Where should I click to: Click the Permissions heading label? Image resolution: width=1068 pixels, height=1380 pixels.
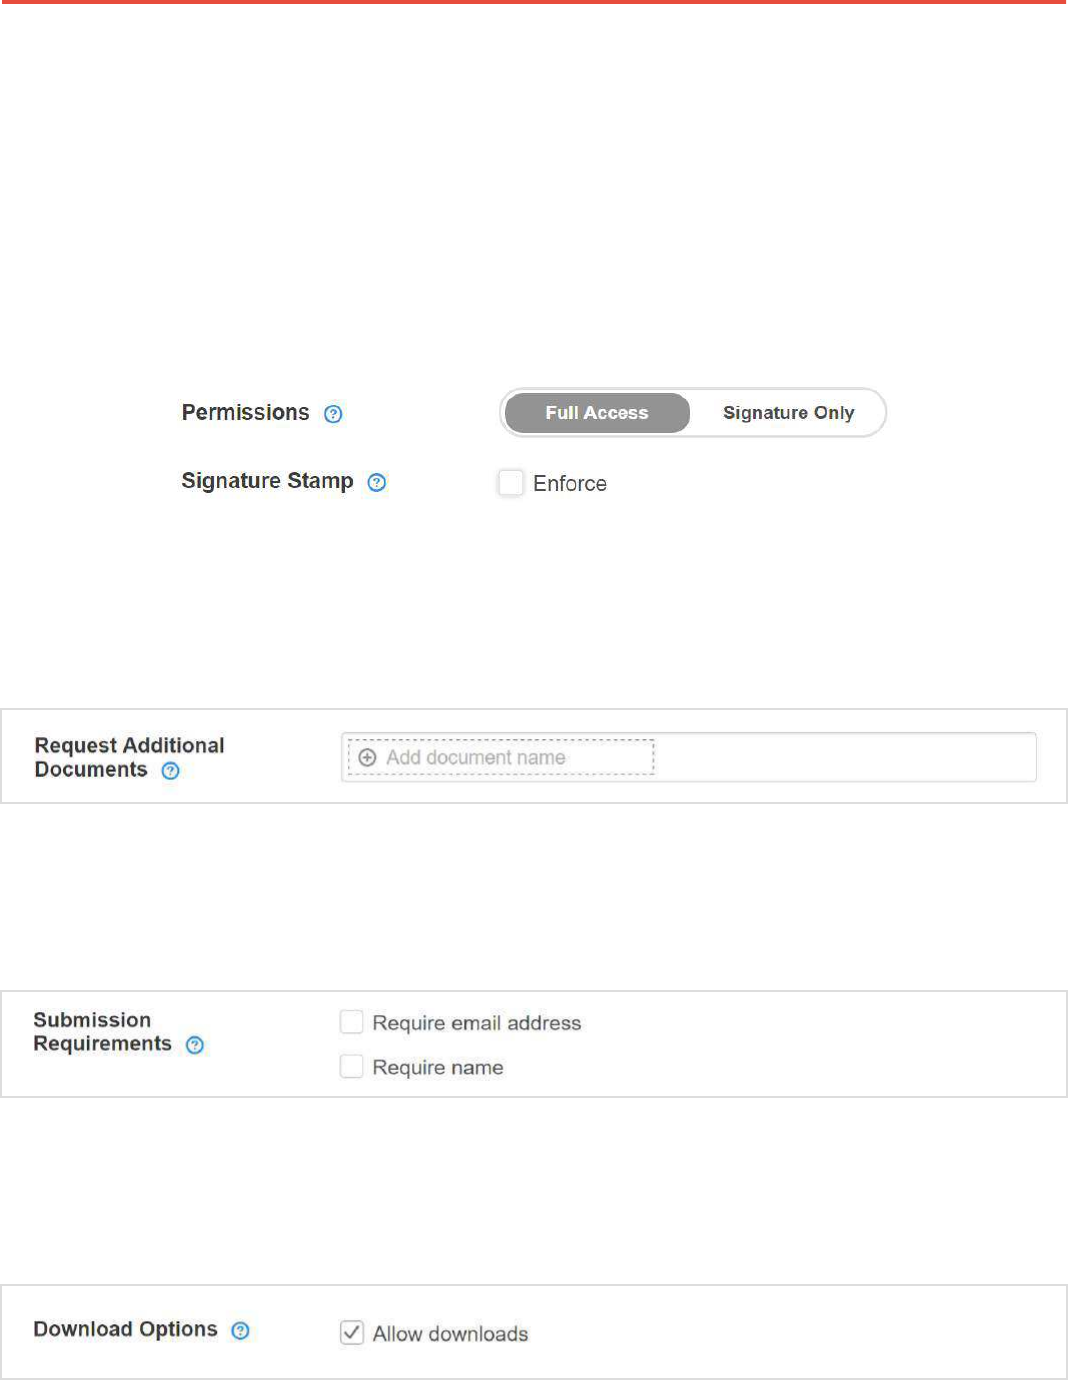245,413
